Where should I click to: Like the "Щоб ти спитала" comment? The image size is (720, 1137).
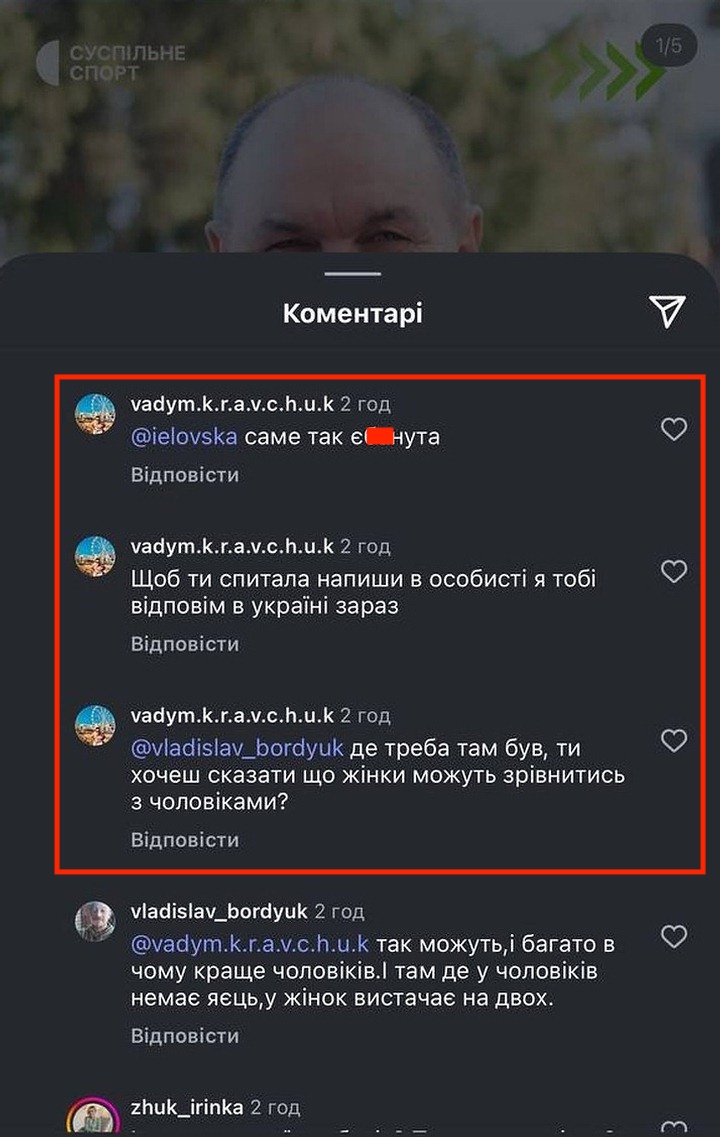click(674, 571)
